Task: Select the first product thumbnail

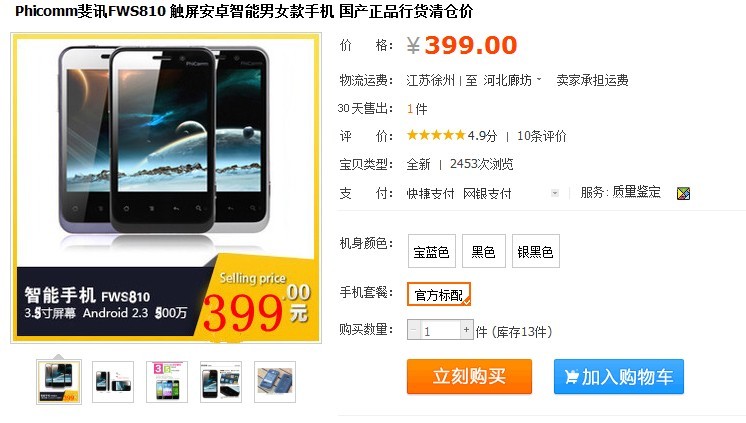Action: pos(59,382)
